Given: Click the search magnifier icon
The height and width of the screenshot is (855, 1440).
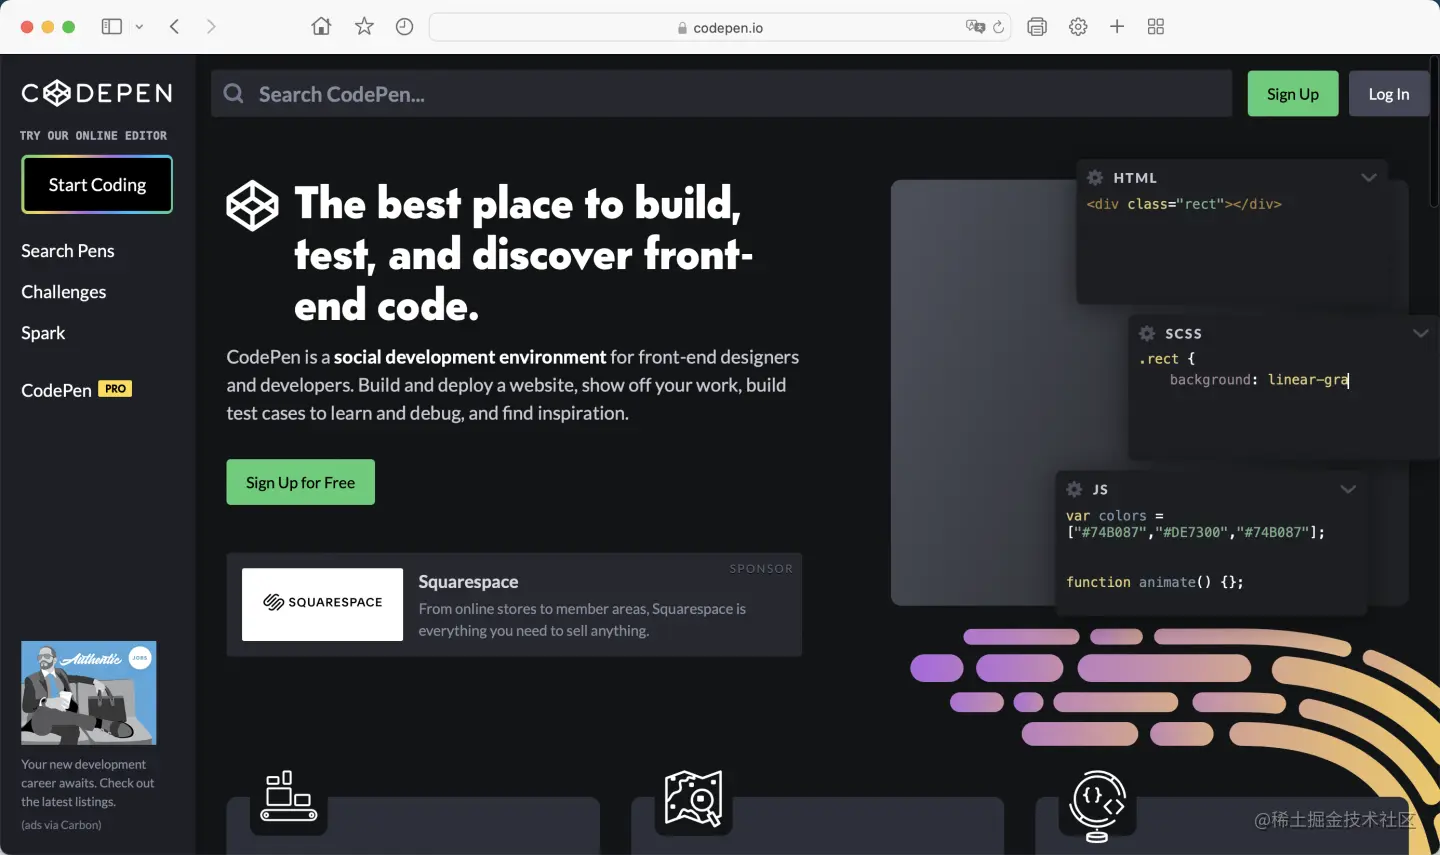Looking at the screenshot, I should (x=234, y=94).
